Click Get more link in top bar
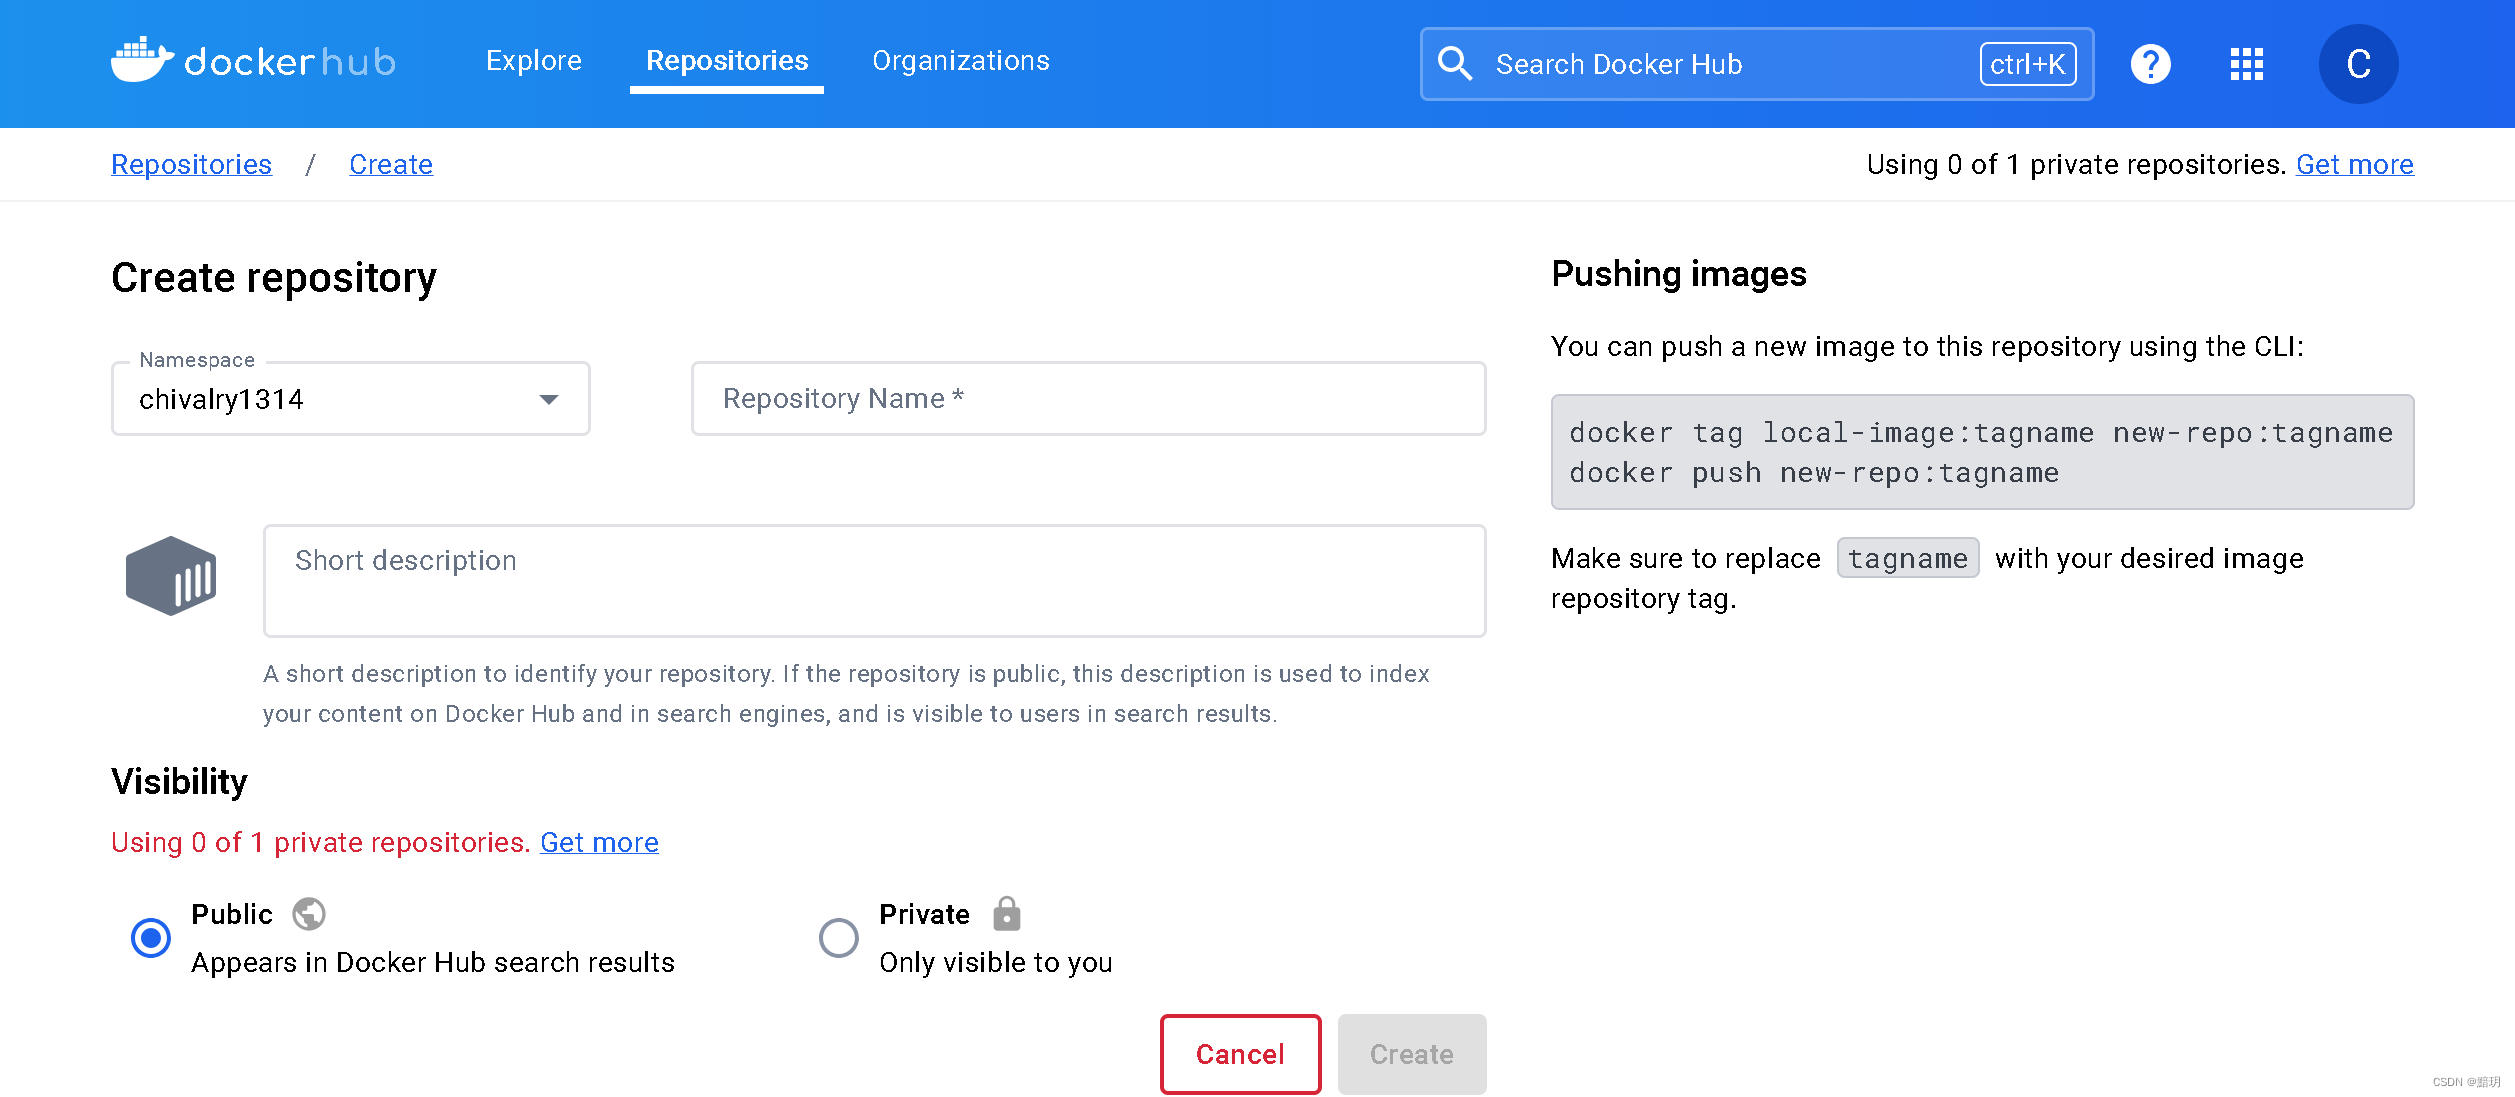This screenshot has width=2515, height=1097. click(2354, 164)
